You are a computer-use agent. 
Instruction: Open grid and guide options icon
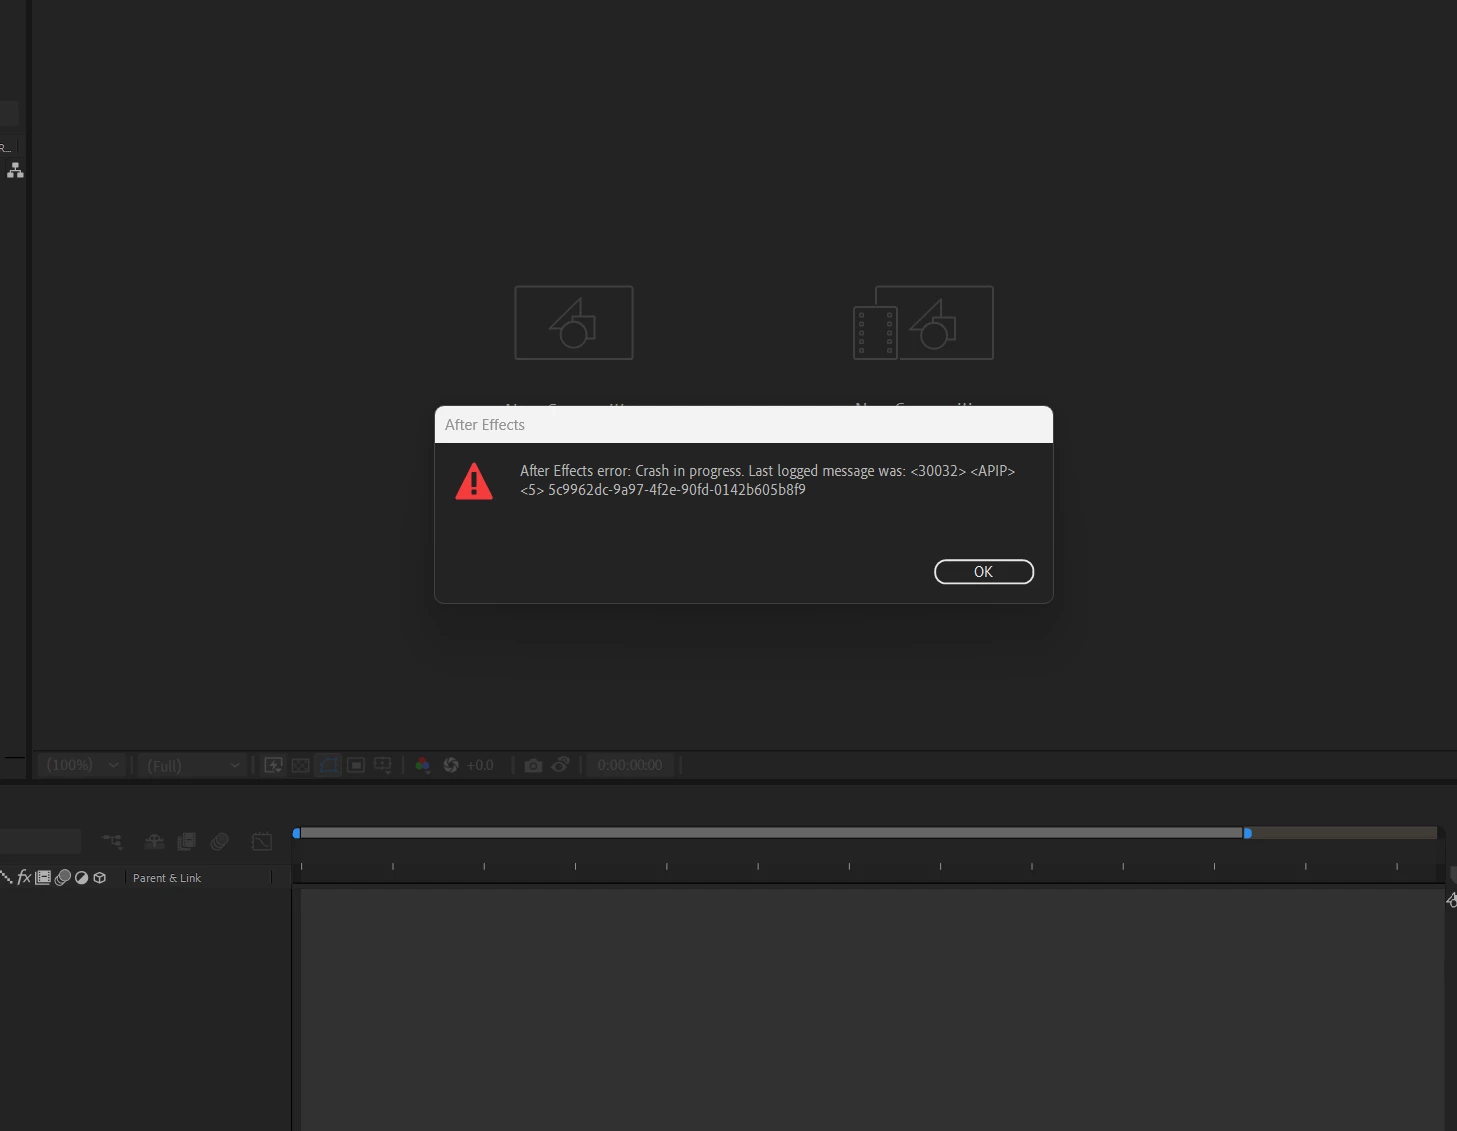point(383,765)
